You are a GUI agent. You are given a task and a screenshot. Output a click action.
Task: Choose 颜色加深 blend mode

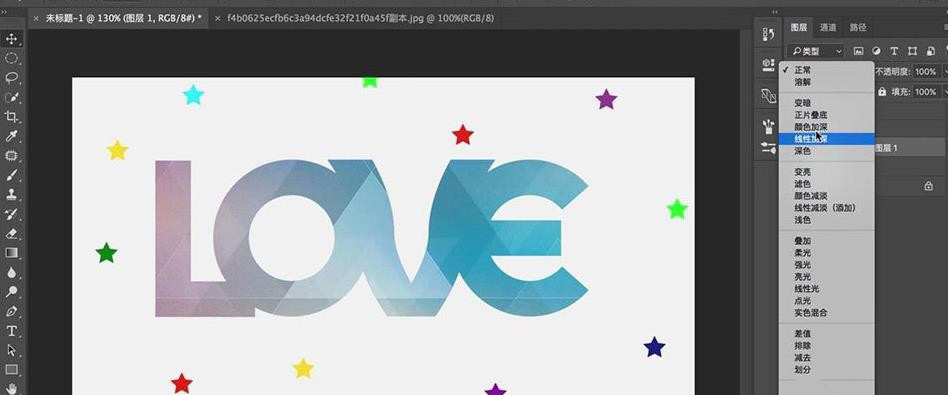826,127
